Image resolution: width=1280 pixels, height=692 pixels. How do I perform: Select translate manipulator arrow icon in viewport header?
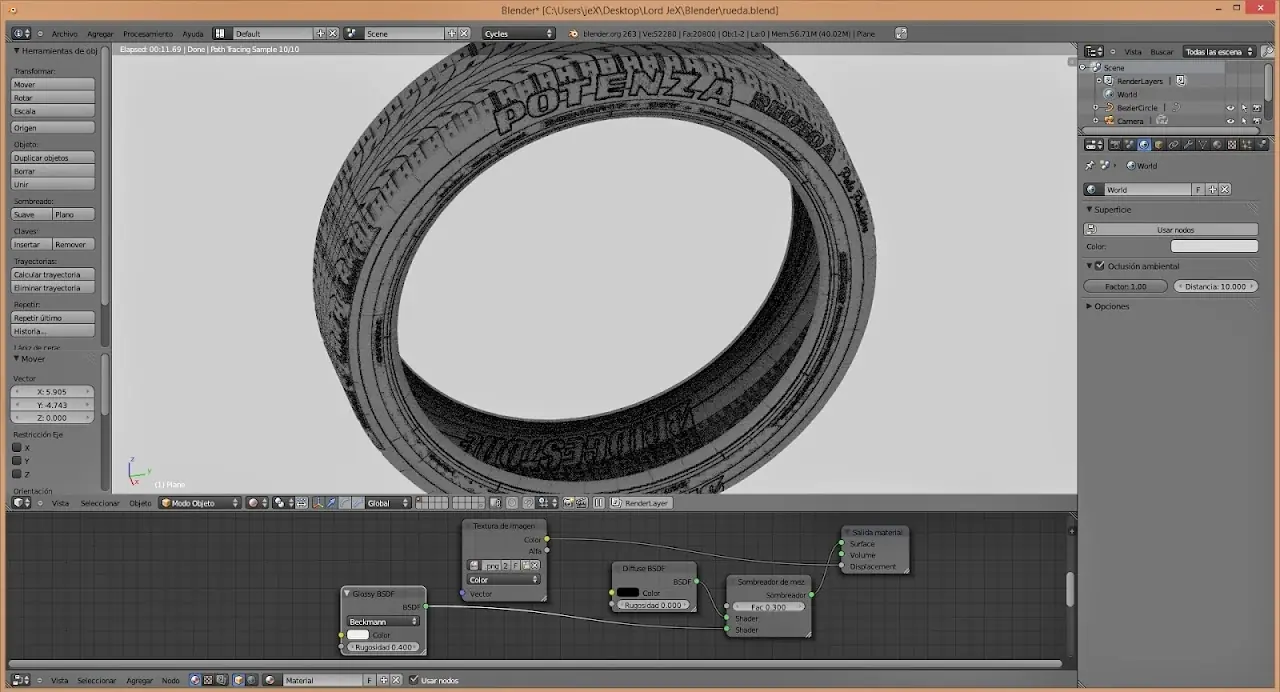331,503
